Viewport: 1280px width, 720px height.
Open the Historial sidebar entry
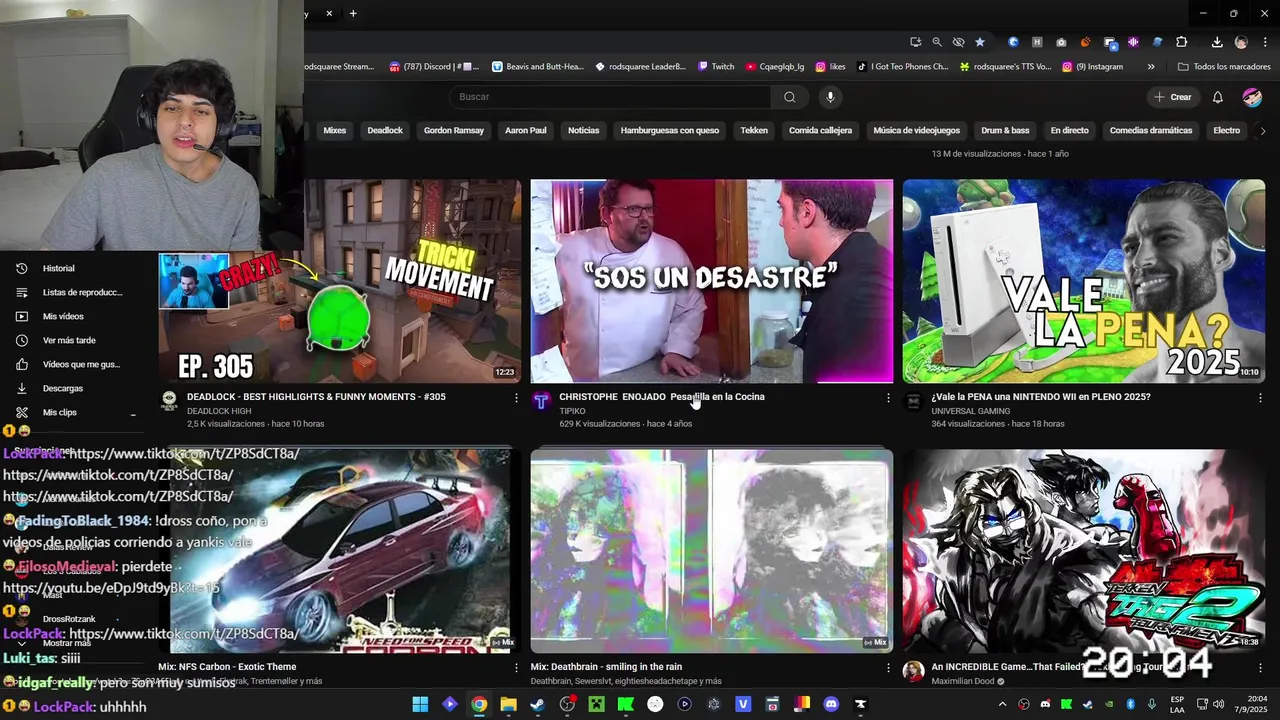(58, 268)
